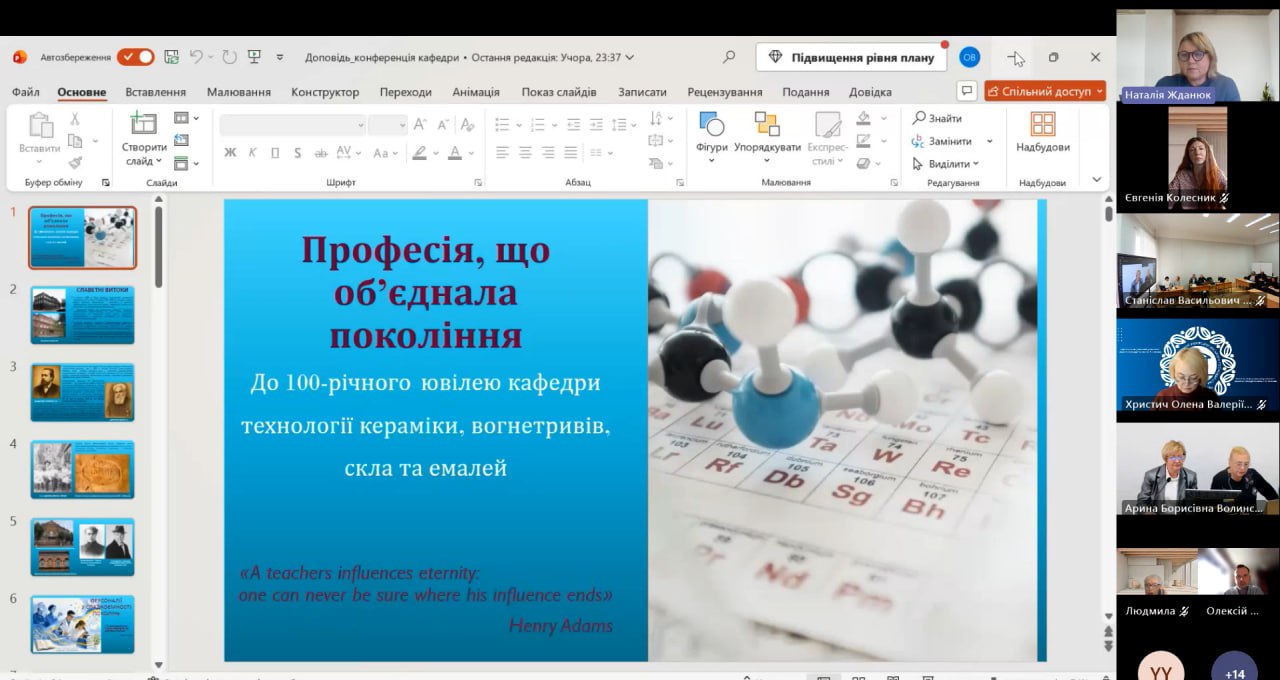Open the Фігури shapes gallery
The height and width of the screenshot is (680, 1280).
[x=712, y=139]
